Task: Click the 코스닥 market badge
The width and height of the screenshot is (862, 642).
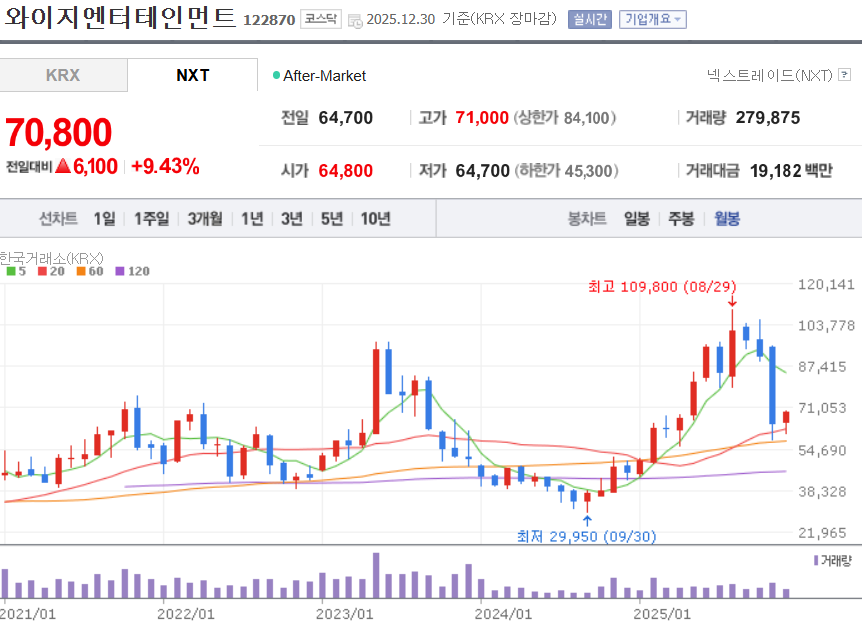Action: point(321,19)
